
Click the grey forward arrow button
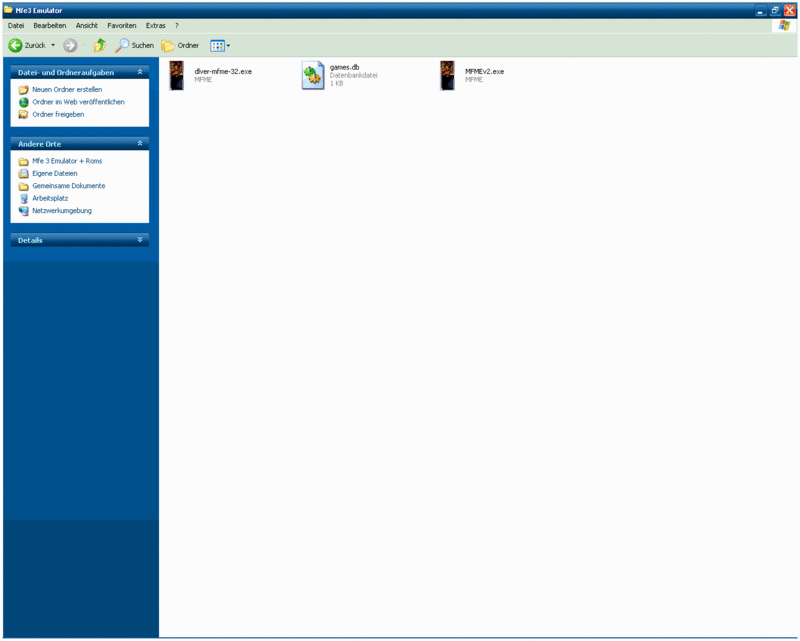point(70,45)
